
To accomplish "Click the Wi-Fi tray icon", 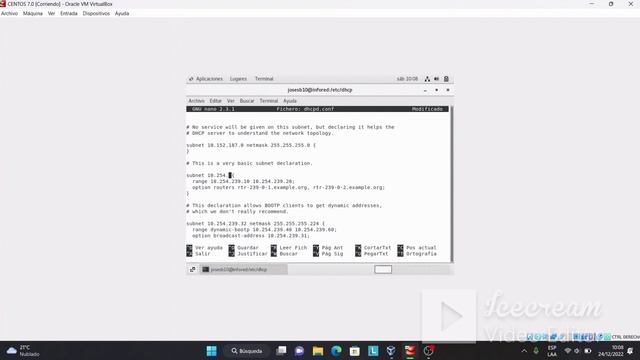I will (567, 351).
